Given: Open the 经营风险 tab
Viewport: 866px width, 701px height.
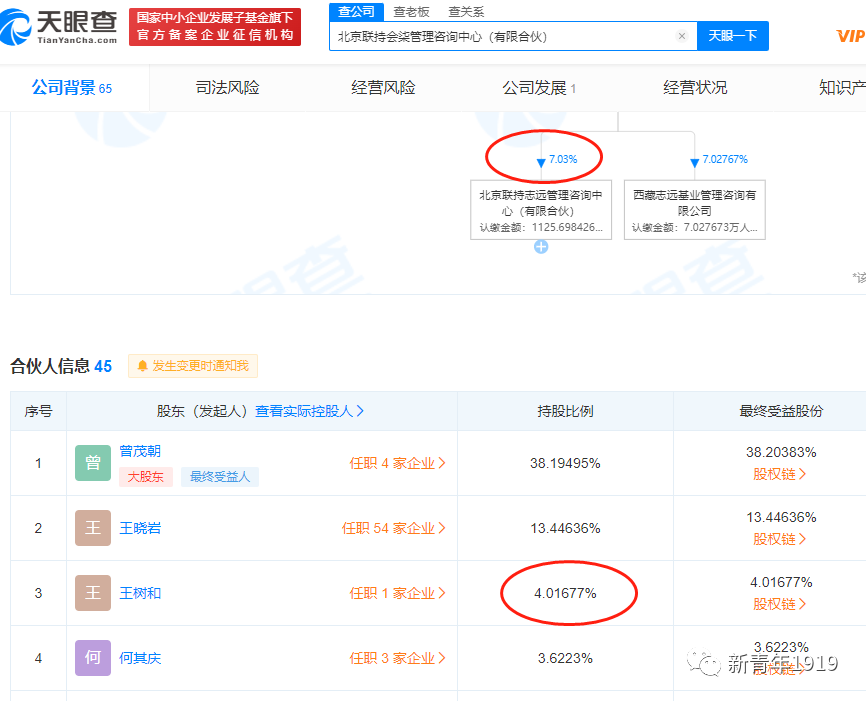Looking at the screenshot, I should 383,88.
